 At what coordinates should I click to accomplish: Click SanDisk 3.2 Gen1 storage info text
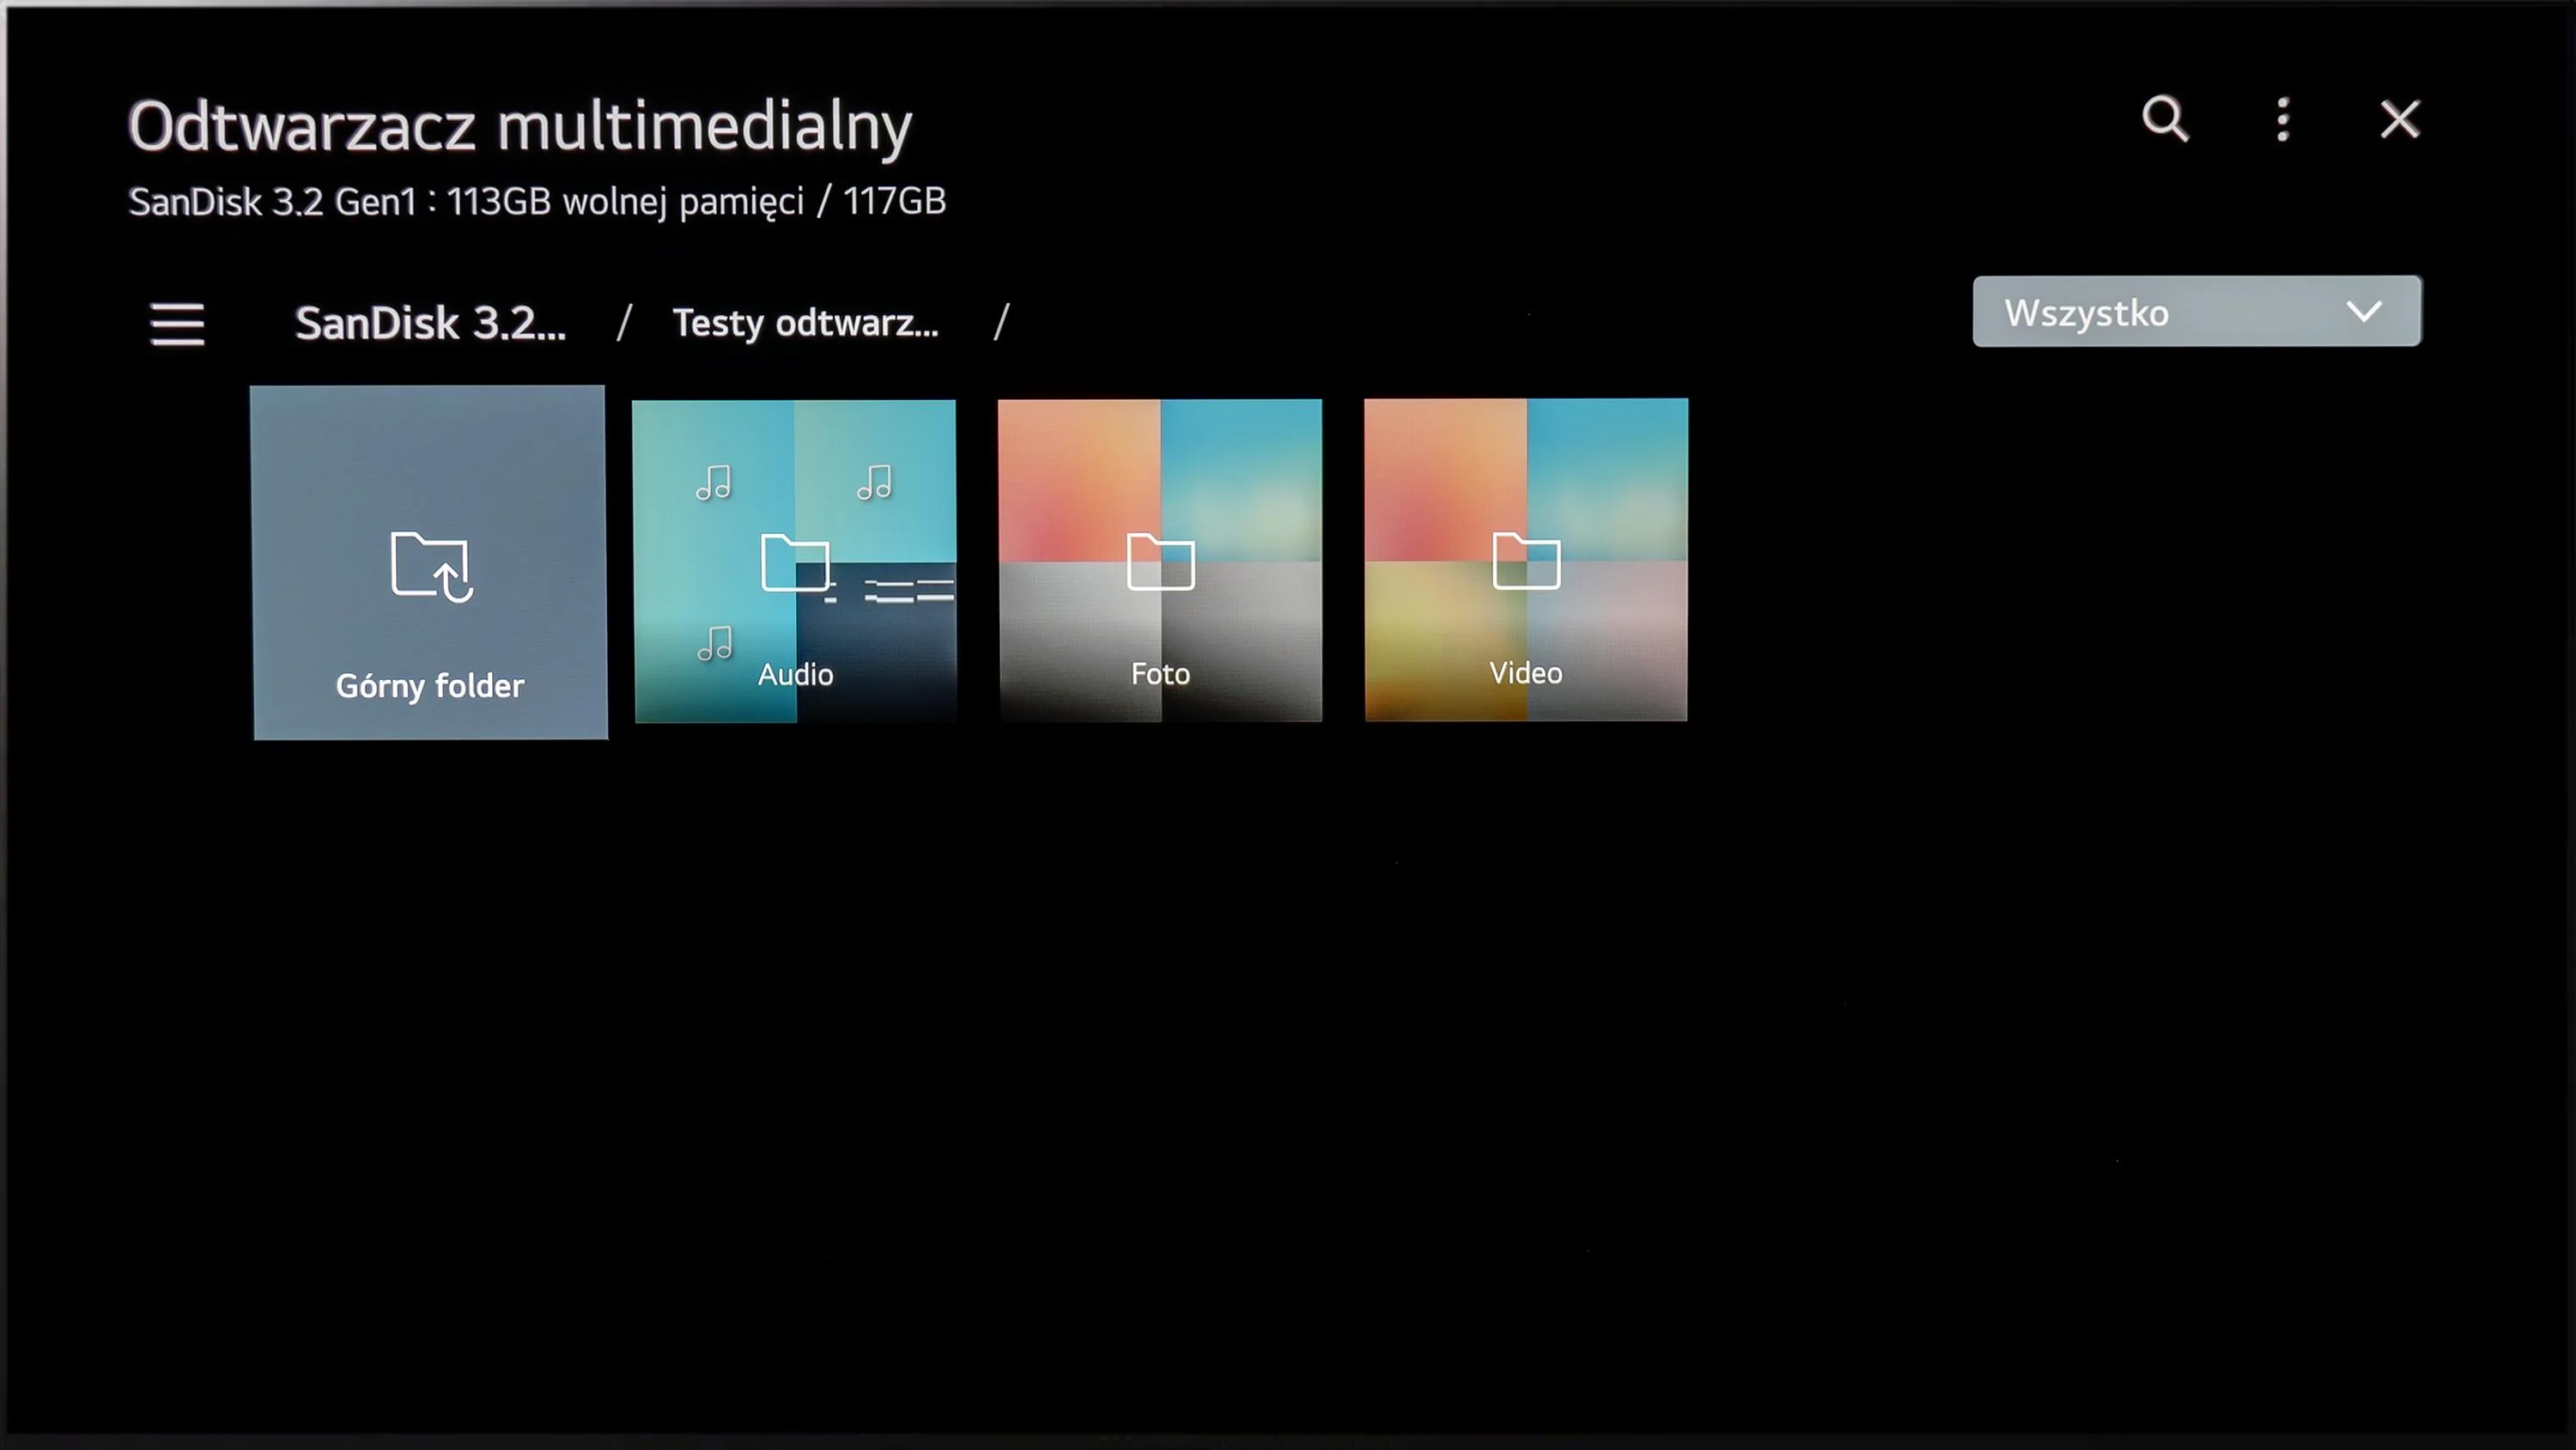pos(537,202)
